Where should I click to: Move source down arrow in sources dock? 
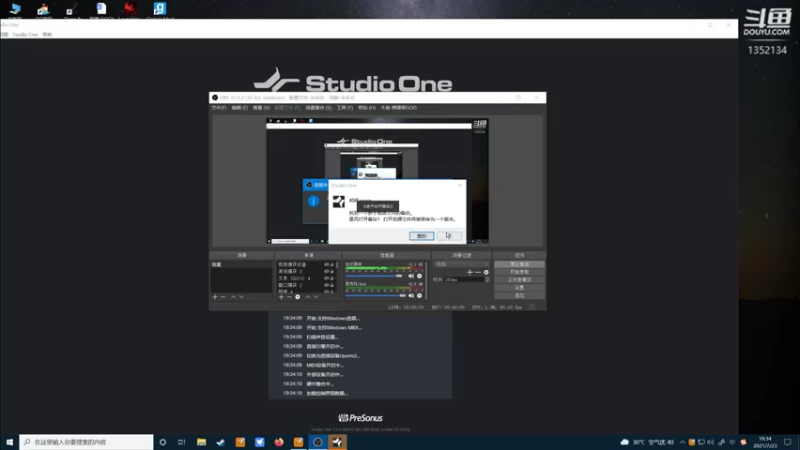[x=316, y=297]
